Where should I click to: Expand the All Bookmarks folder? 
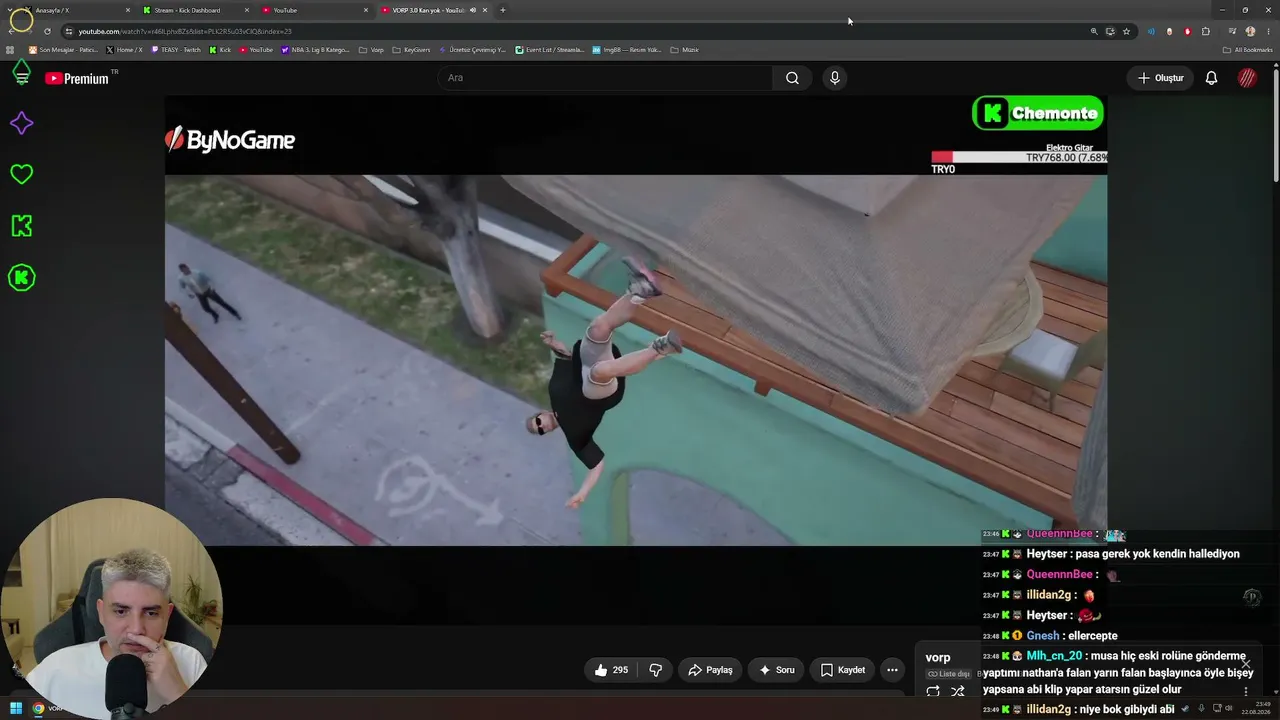[x=1247, y=50]
